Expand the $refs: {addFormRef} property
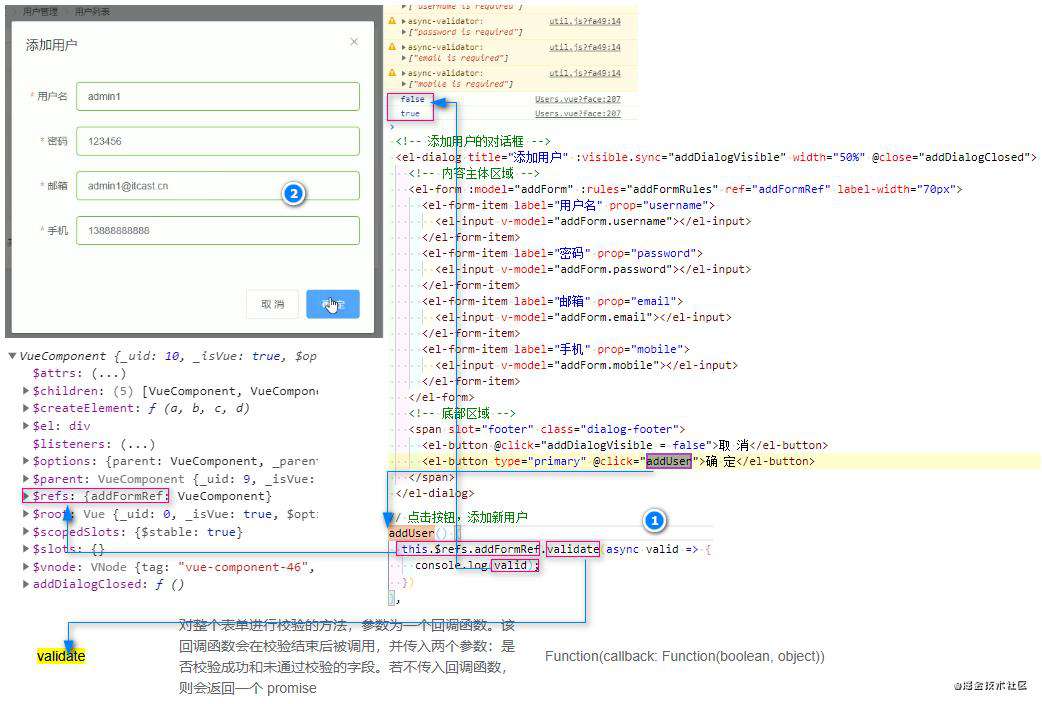This screenshot has width=1042, height=704. pos(26,496)
